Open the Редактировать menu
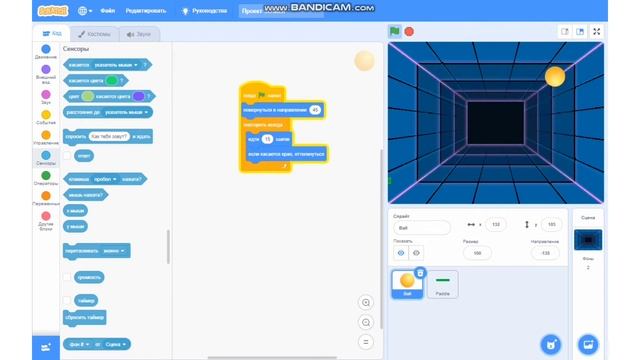The width and height of the screenshot is (640, 360). [x=146, y=11]
